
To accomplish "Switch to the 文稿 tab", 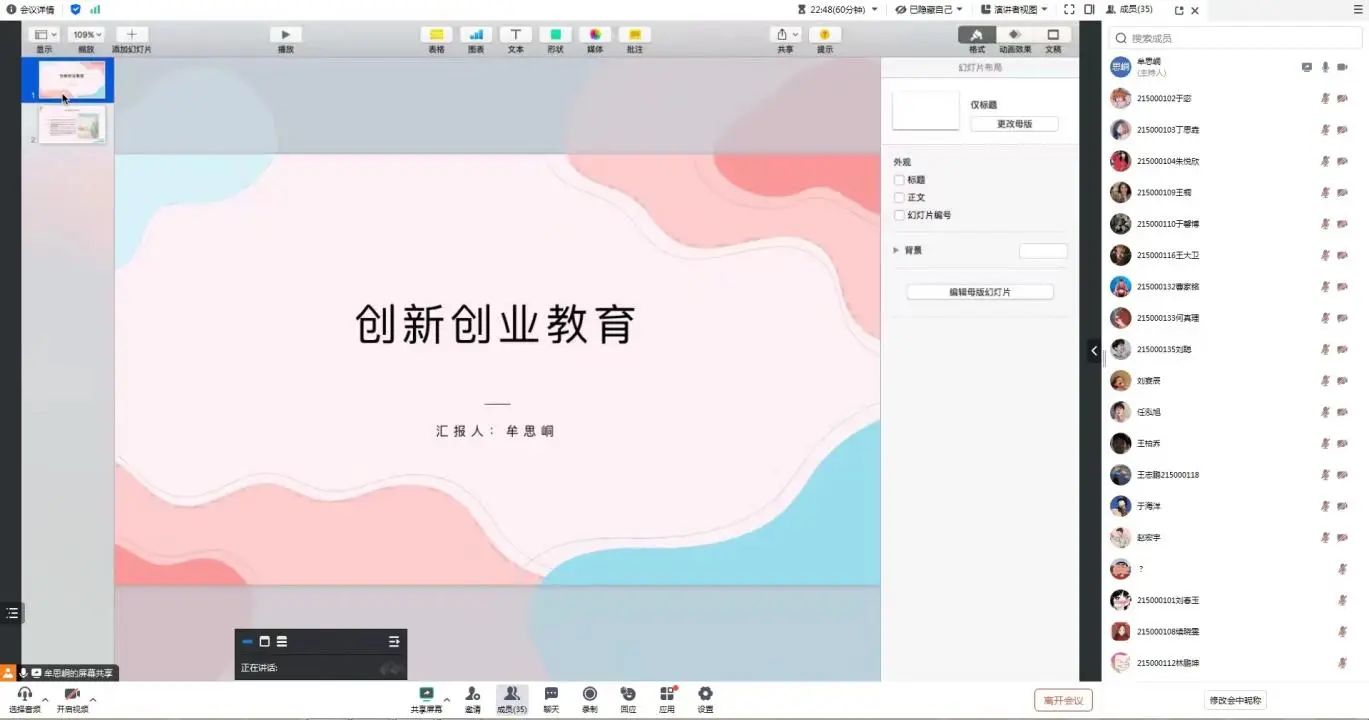I will pos(1053,35).
